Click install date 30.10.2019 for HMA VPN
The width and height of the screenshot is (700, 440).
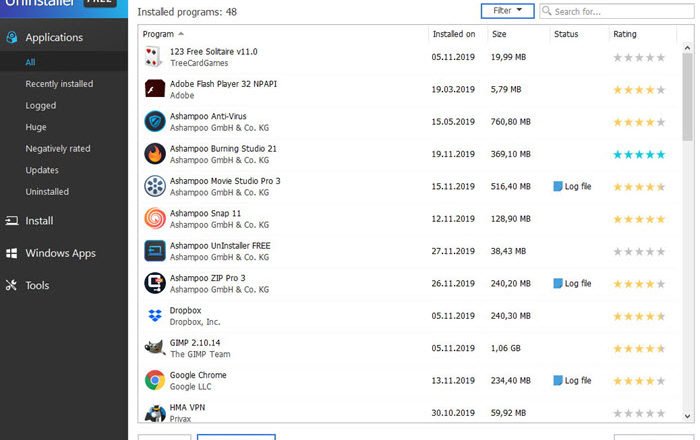(453, 413)
